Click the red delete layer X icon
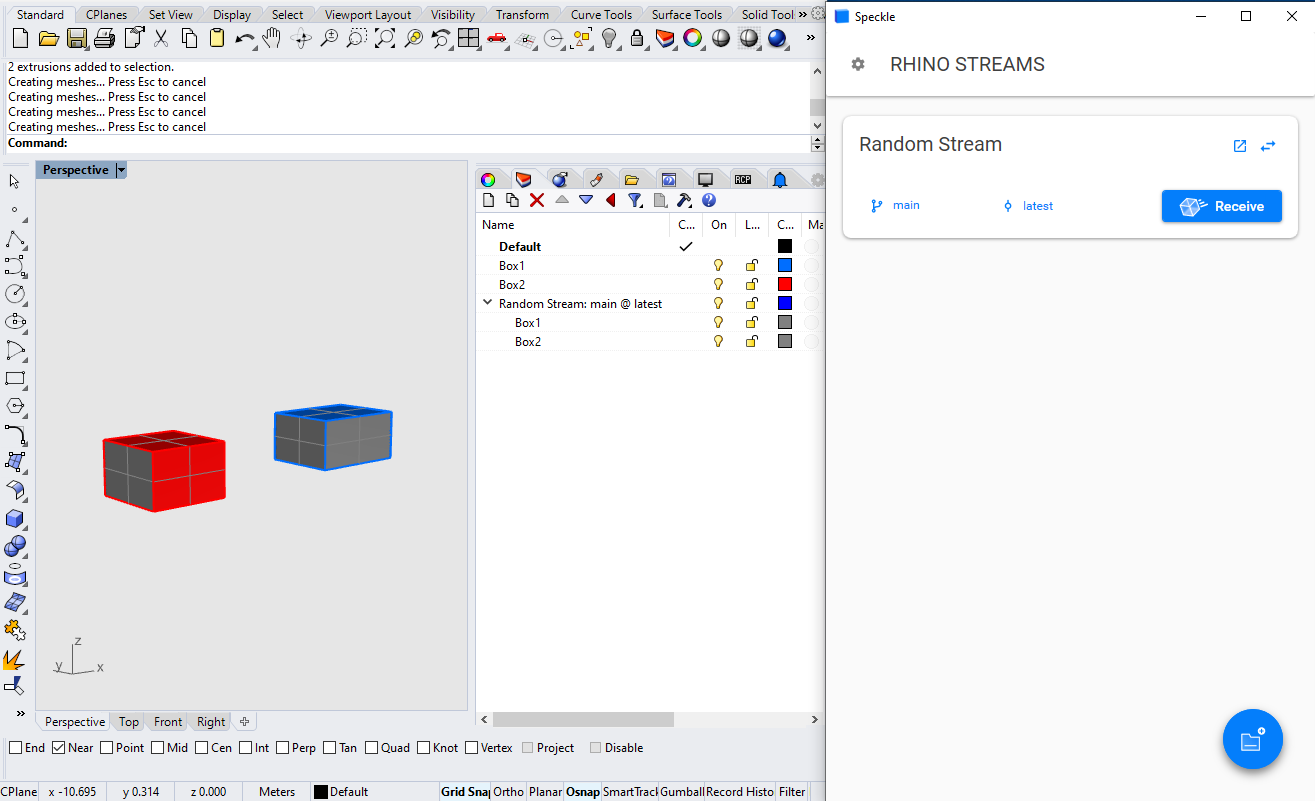 click(537, 200)
